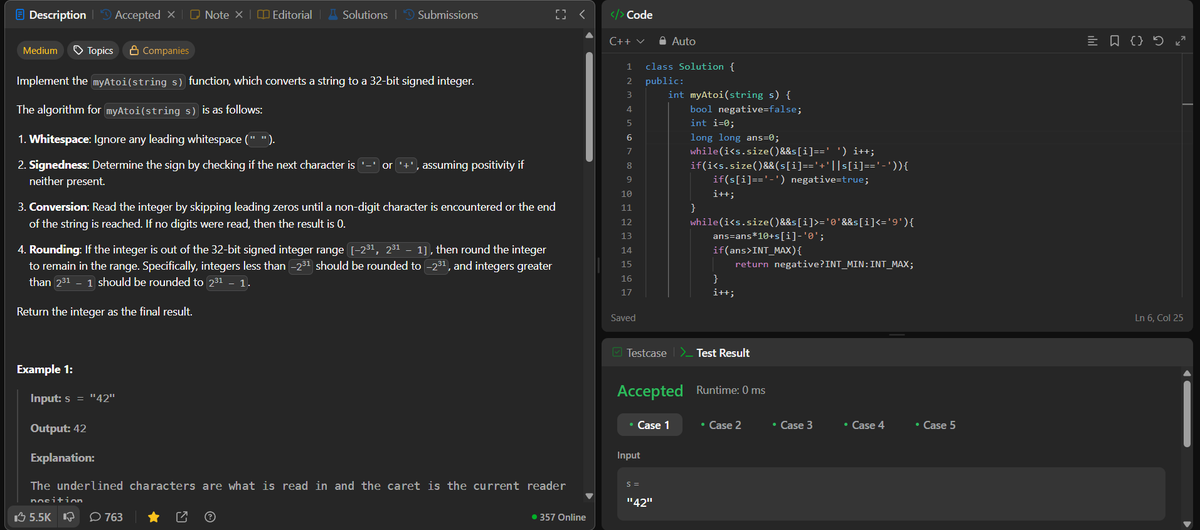Viewport: 1200px width, 530px height.
Task: Click the inline 'myAtoi(string s)' code in first sentence
Action: tap(138, 80)
